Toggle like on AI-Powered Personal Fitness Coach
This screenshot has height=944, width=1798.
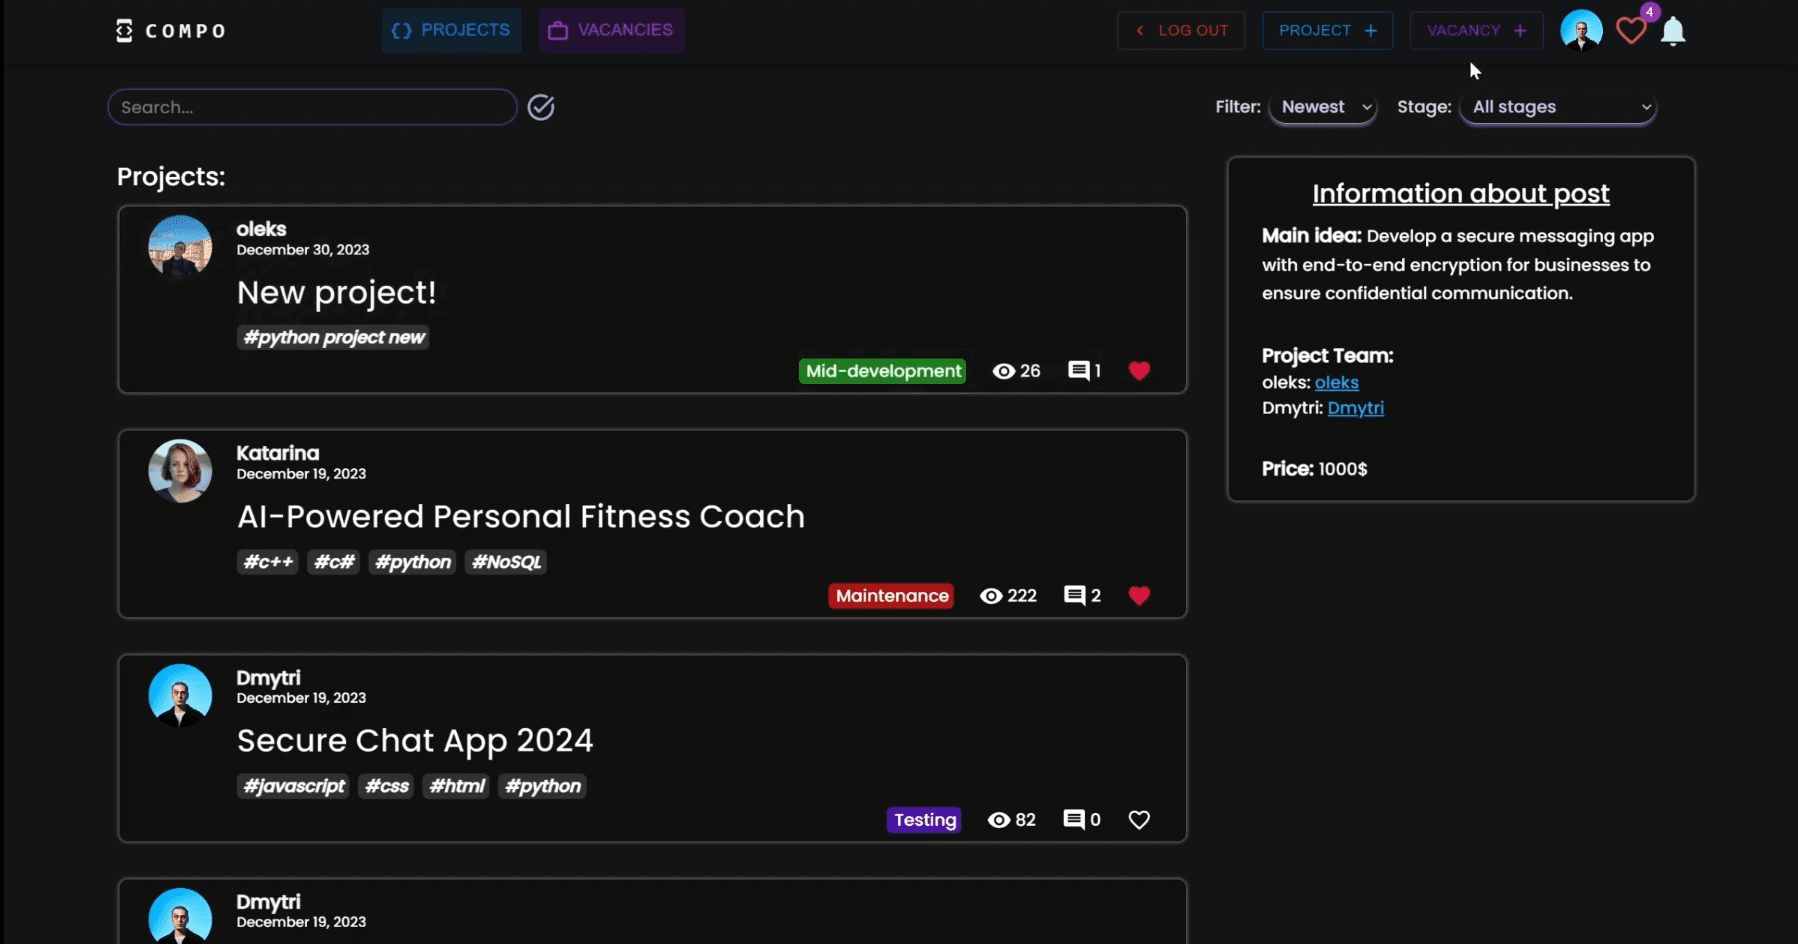coord(1139,596)
